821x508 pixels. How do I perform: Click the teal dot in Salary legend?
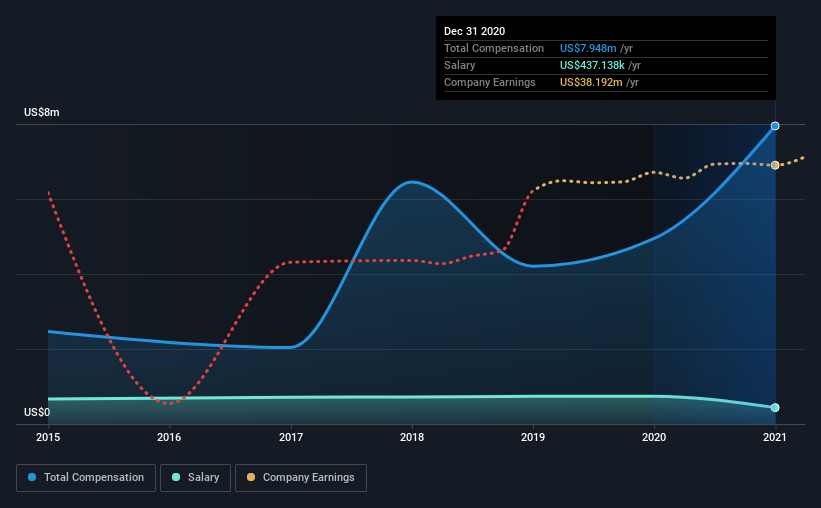(x=176, y=477)
